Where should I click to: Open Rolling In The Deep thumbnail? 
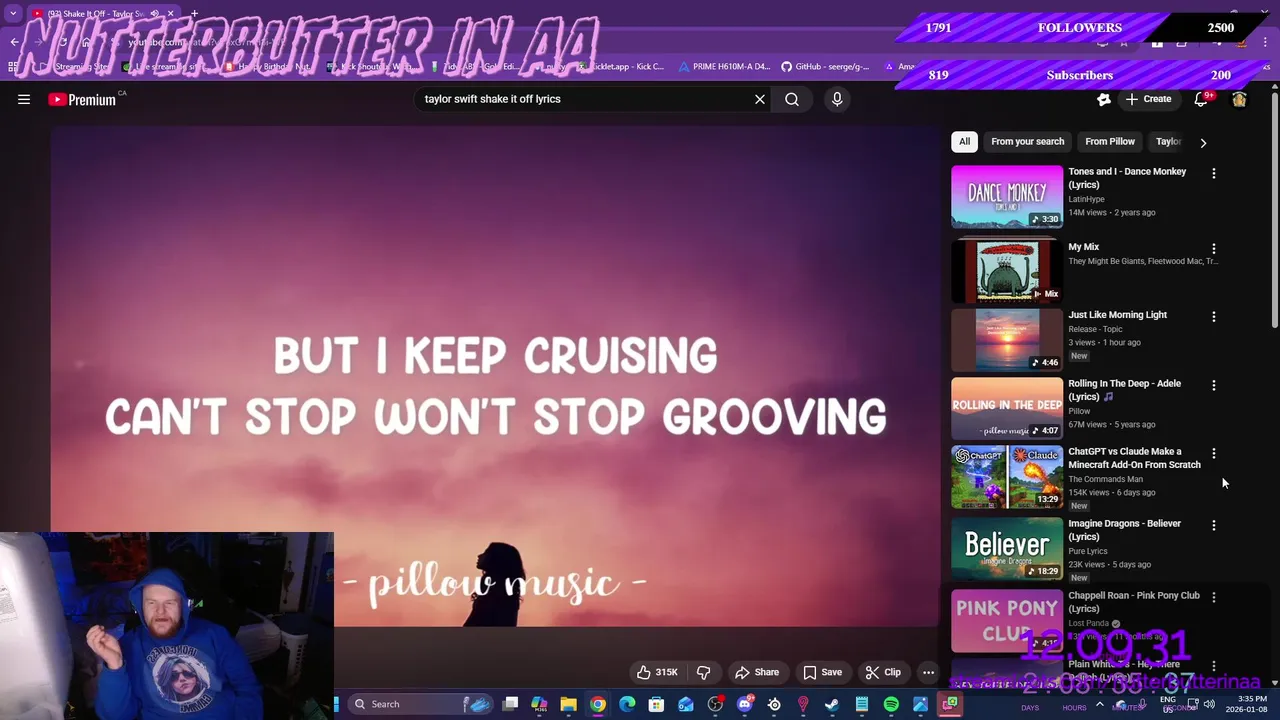pos(1007,408)
